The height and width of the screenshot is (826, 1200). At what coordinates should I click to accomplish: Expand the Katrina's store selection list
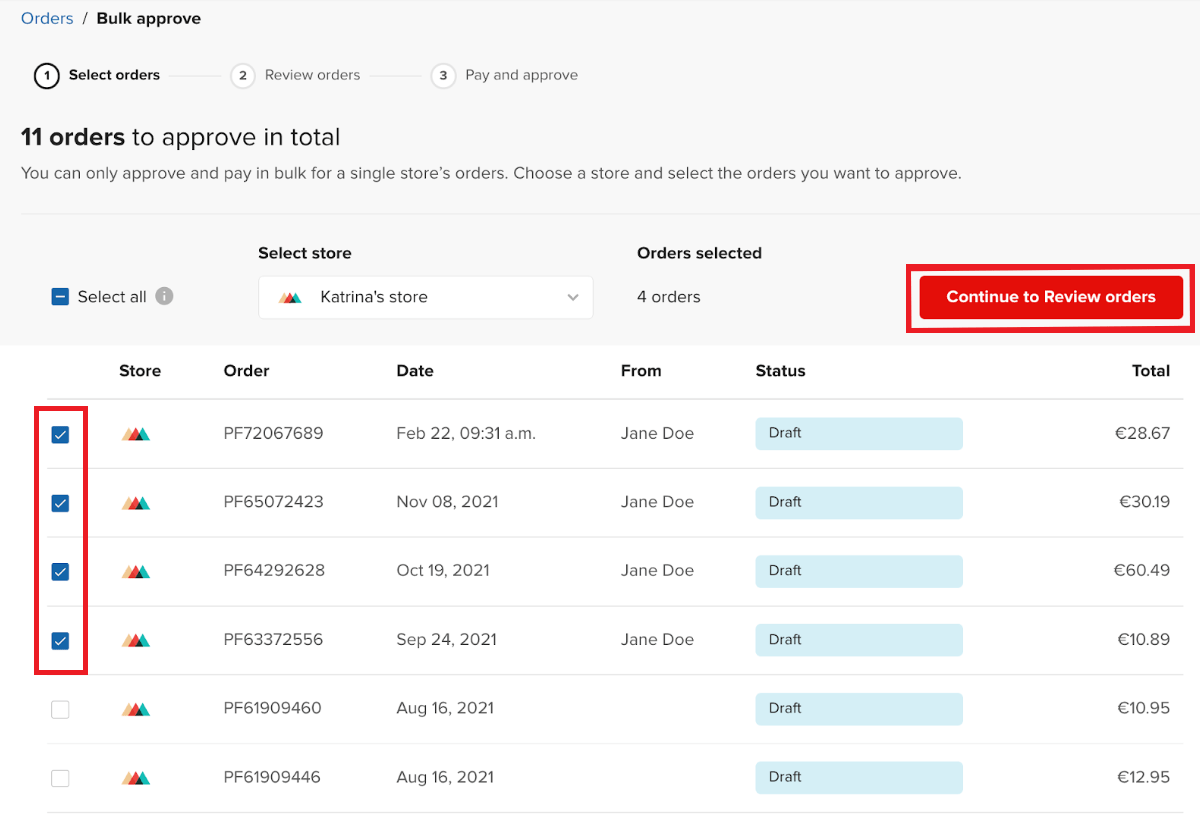coord(426,296)
